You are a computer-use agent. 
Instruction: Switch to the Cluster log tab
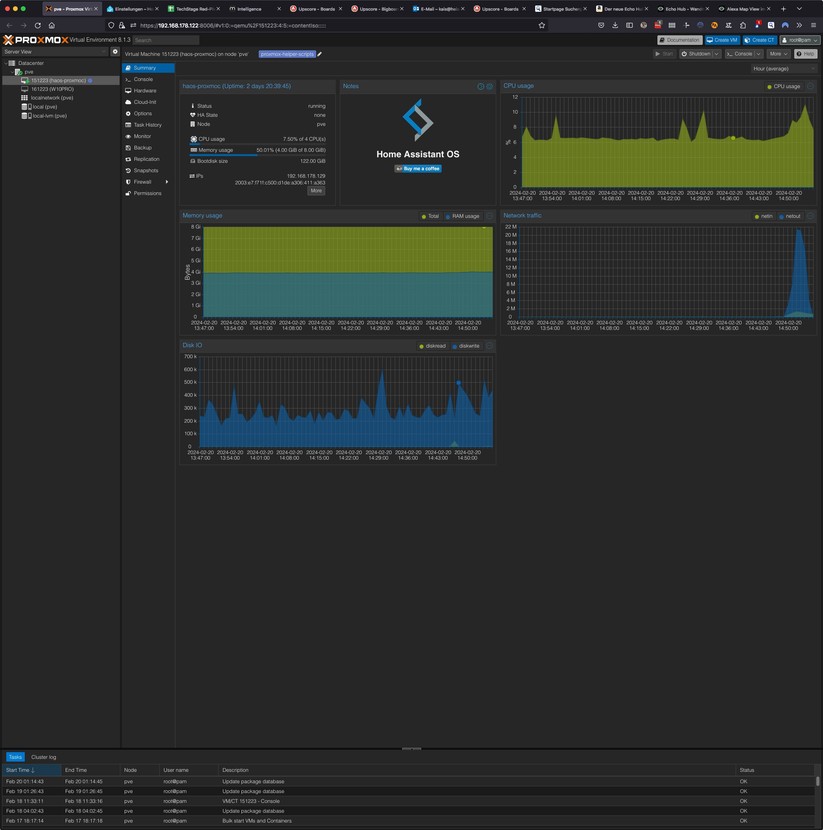tap(43, 757)
